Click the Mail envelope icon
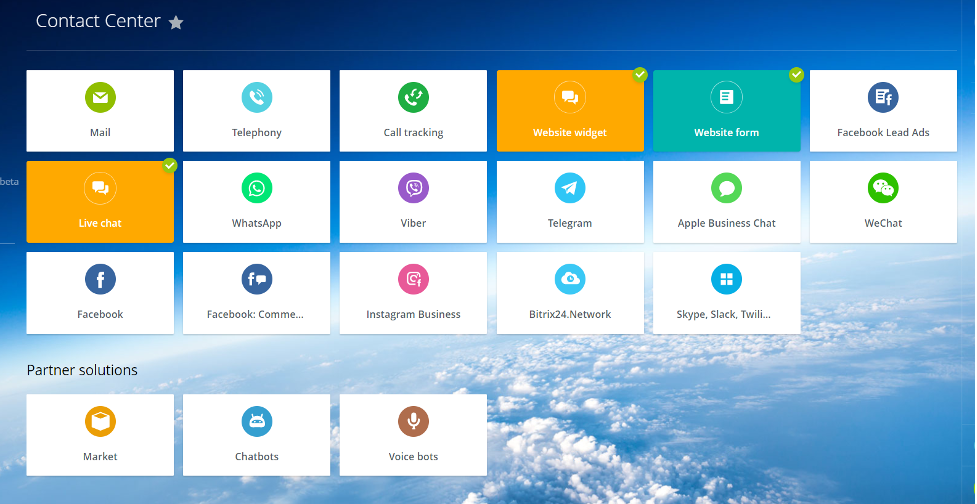This screenshot has width=977, height=504. point(100,97)
